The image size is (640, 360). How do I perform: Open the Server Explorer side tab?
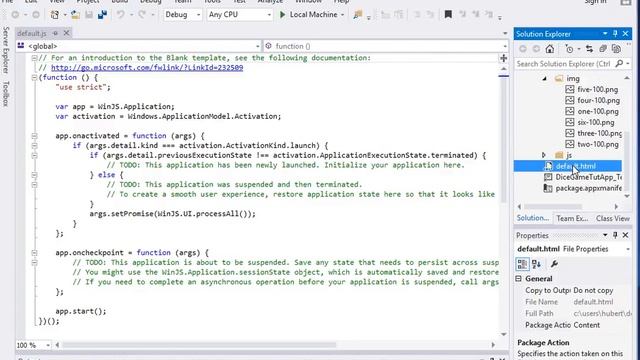[6, 50]
